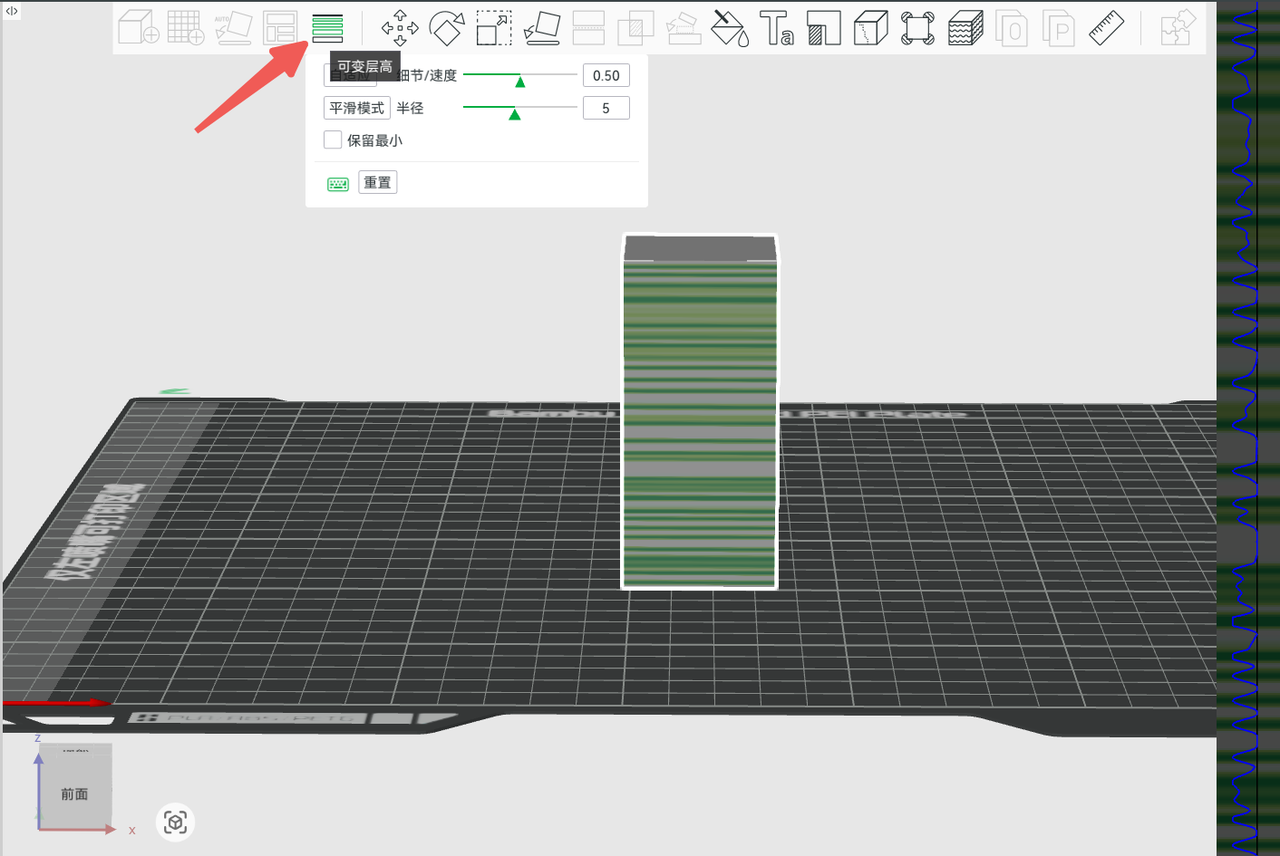Click the layer height profile bar at right
Image resolution: width=1280 pixels, height=856 pixels.
1248,428
